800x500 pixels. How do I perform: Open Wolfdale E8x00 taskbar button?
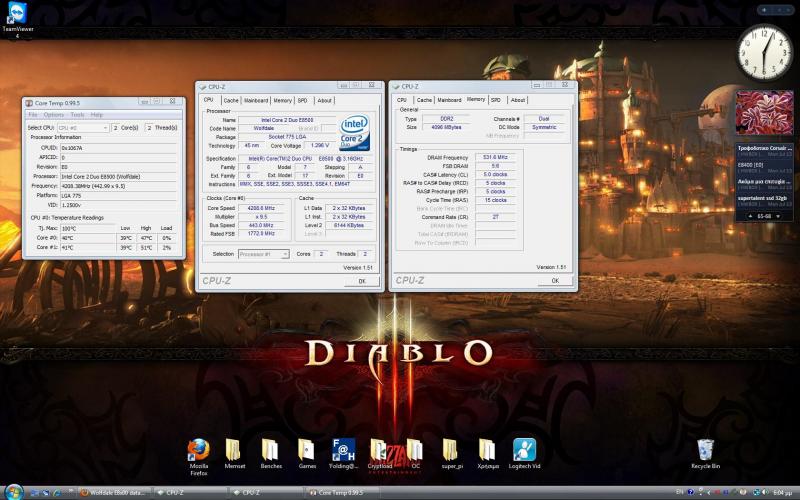pyautogui.click(x=115, y=492)
